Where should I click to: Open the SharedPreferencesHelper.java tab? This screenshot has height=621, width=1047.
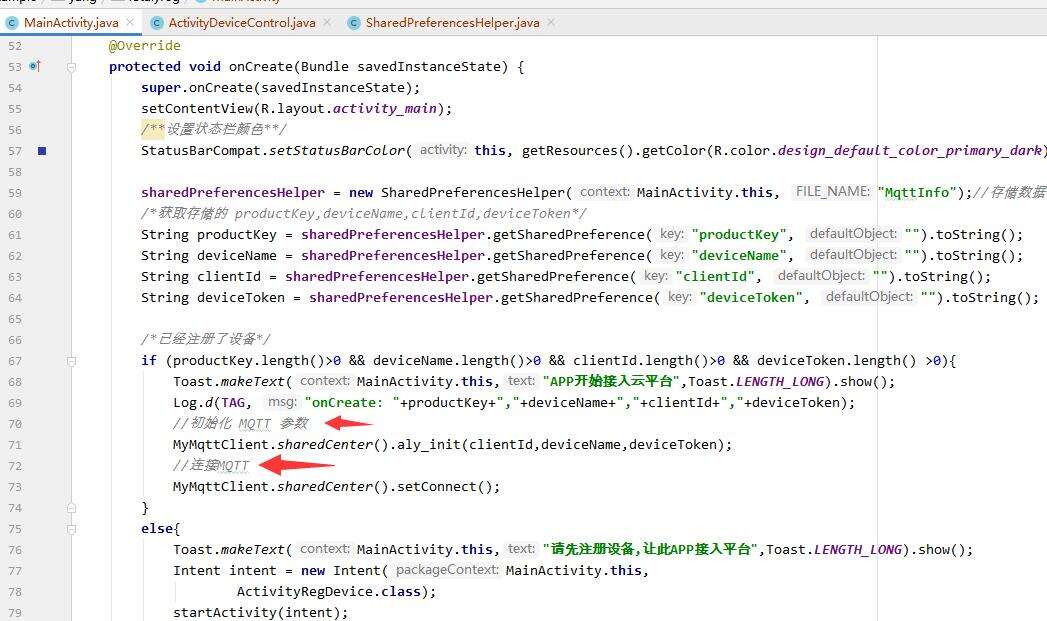[454, 22]
